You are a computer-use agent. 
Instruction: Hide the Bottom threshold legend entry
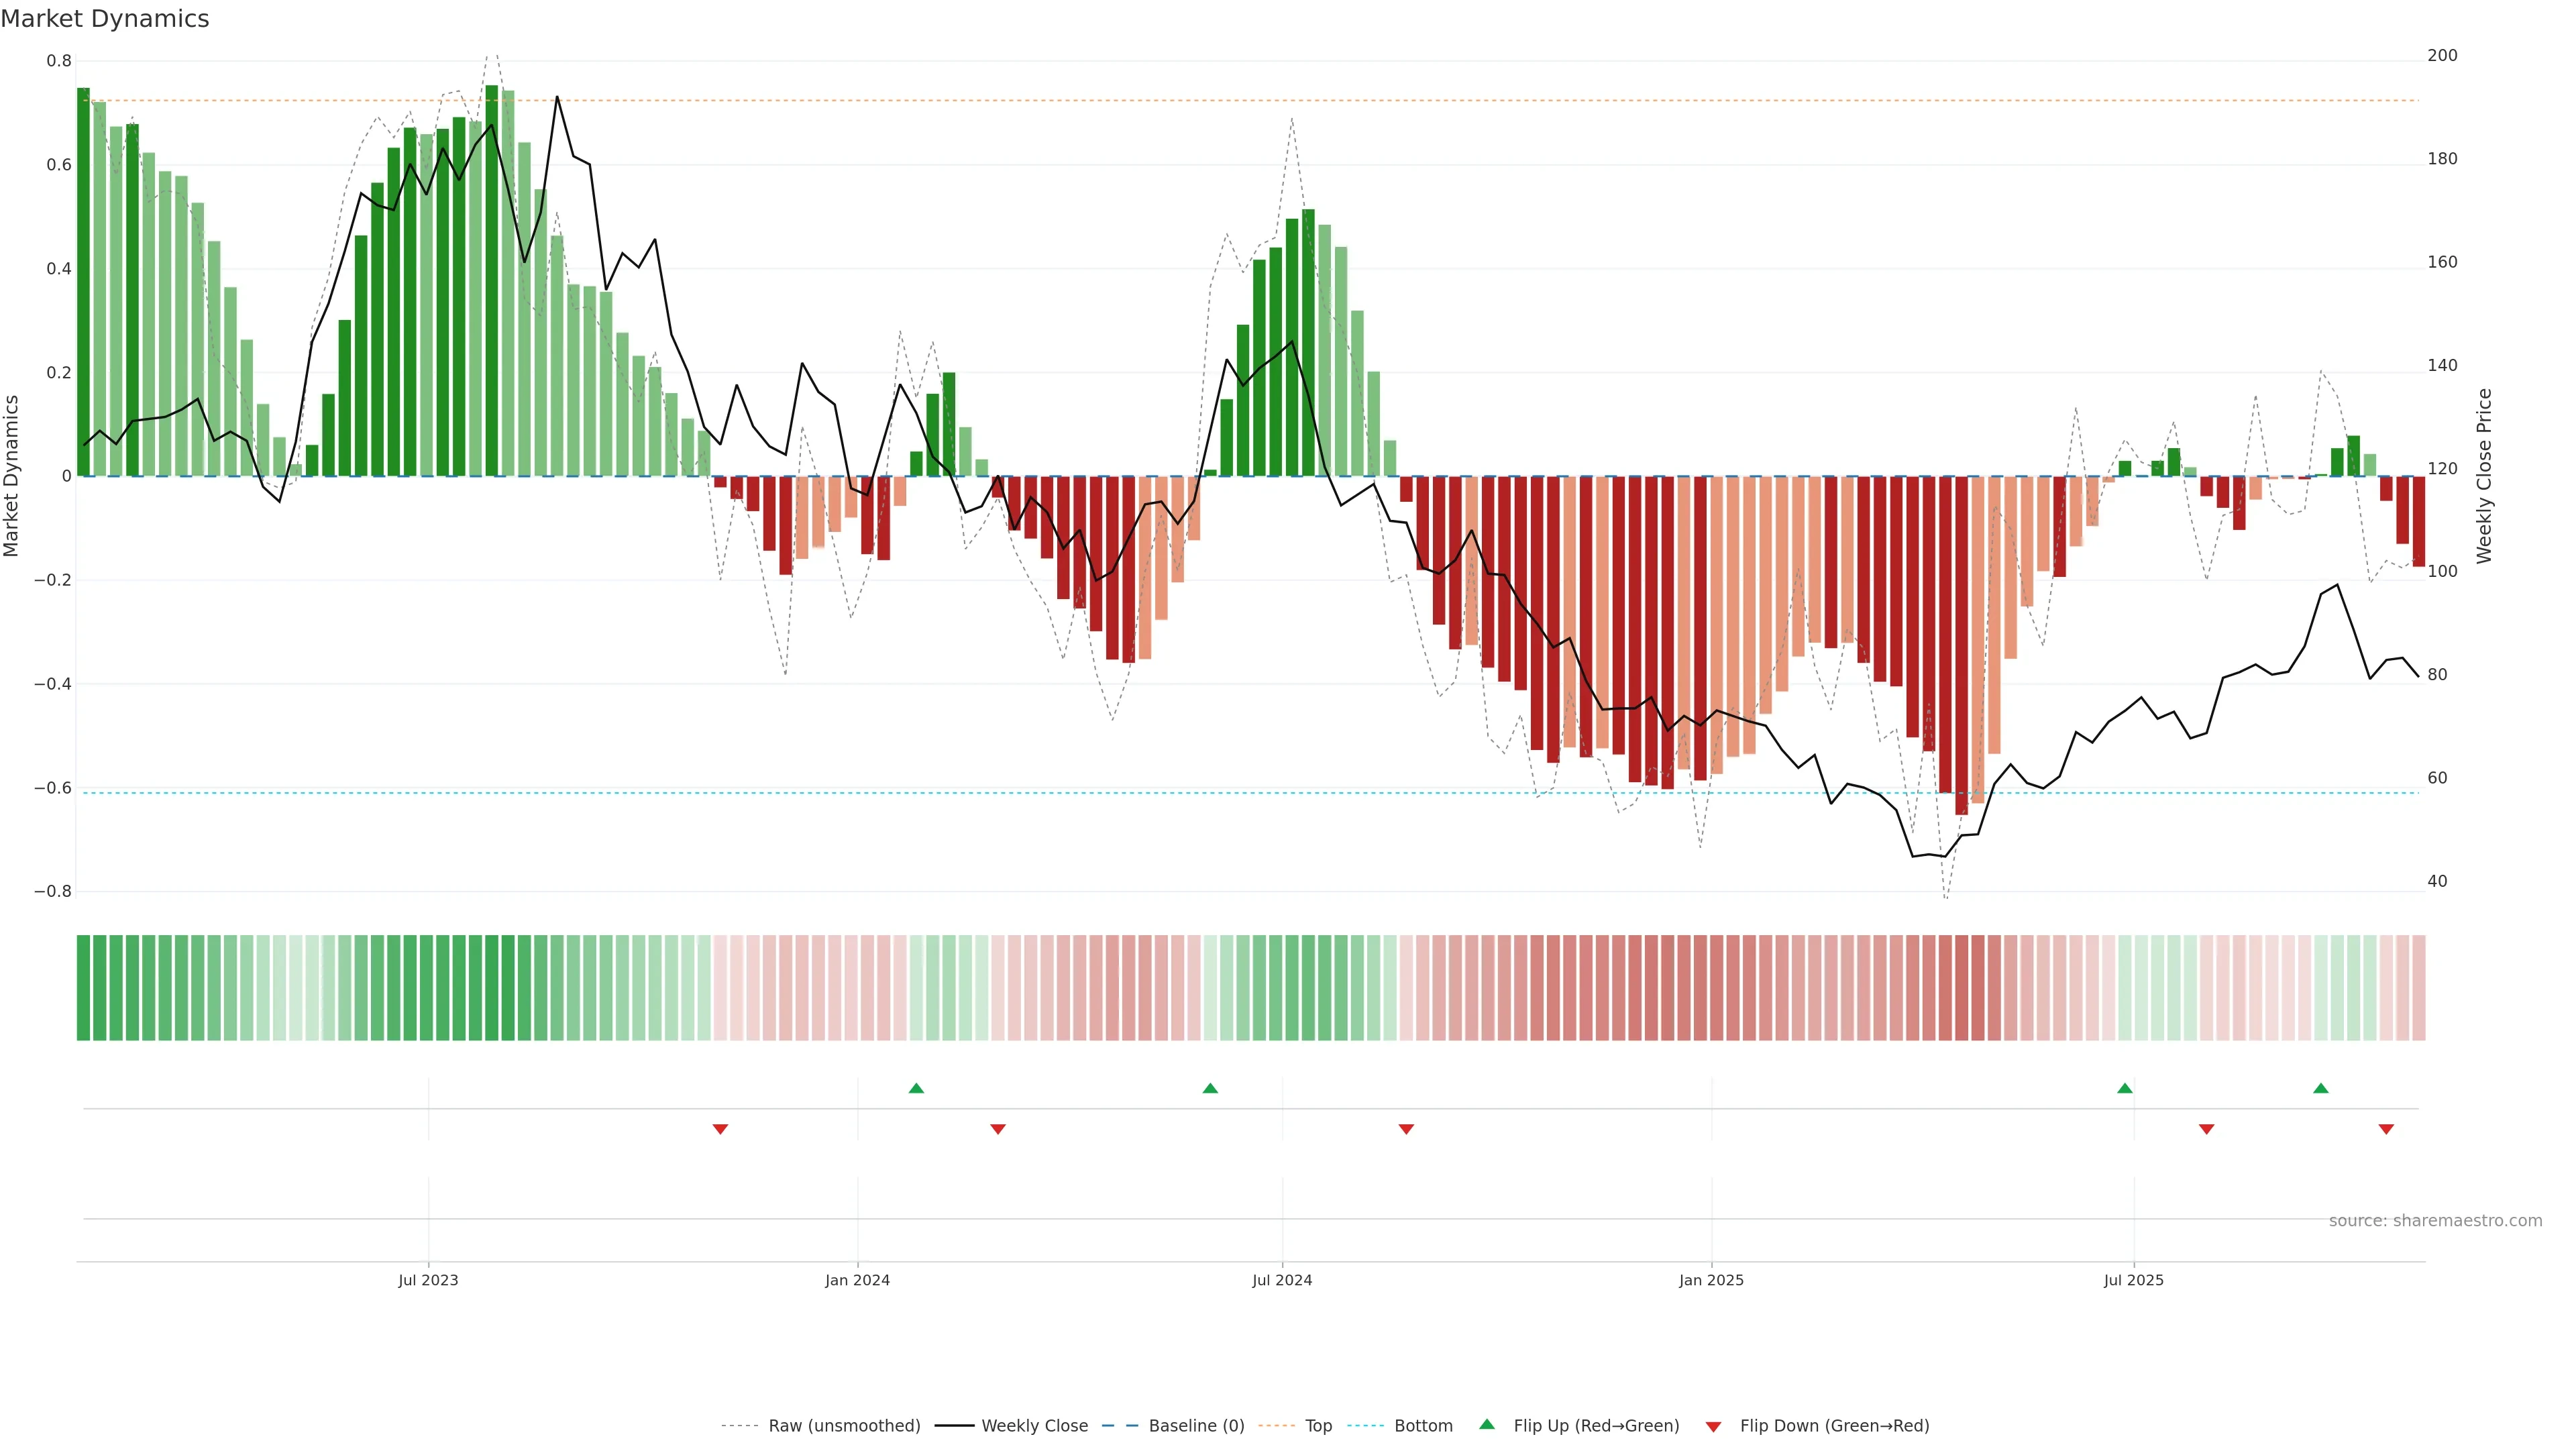click(x=1423, y=1426)
